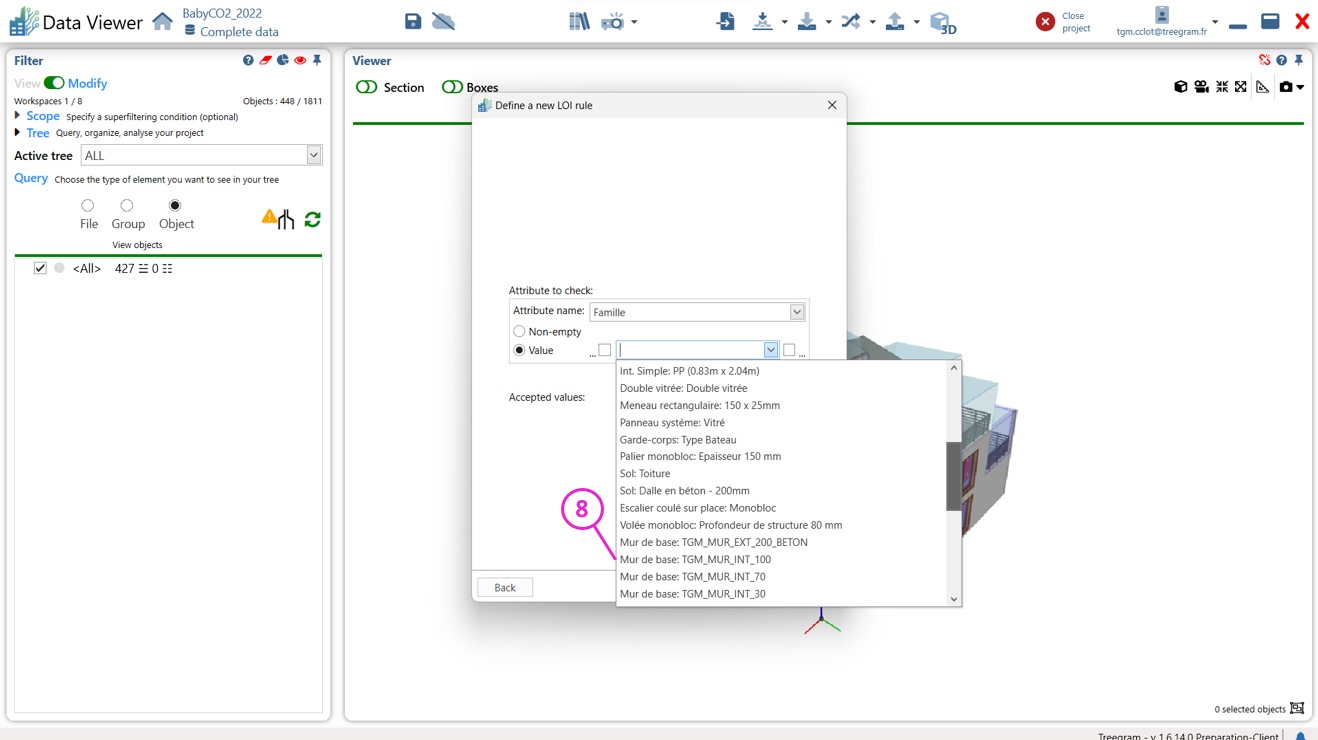Click the 3D view cube icon

tap(942, 22)
